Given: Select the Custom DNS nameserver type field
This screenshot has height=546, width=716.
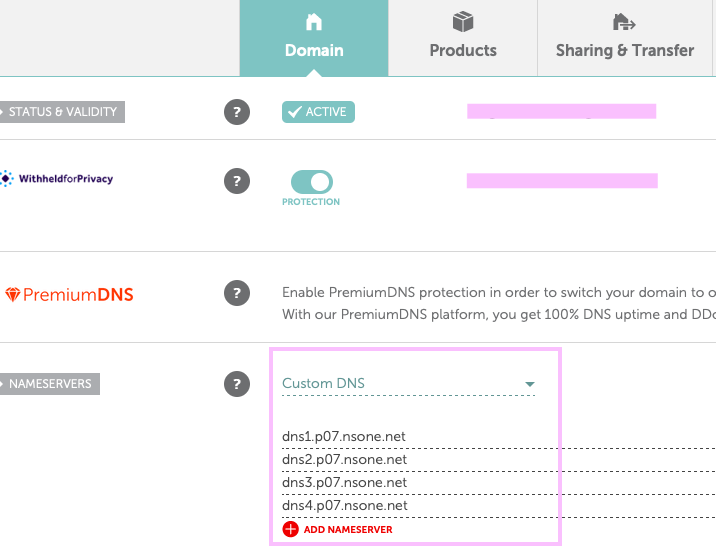Looking at the screenshot, I should coord(408,383).
